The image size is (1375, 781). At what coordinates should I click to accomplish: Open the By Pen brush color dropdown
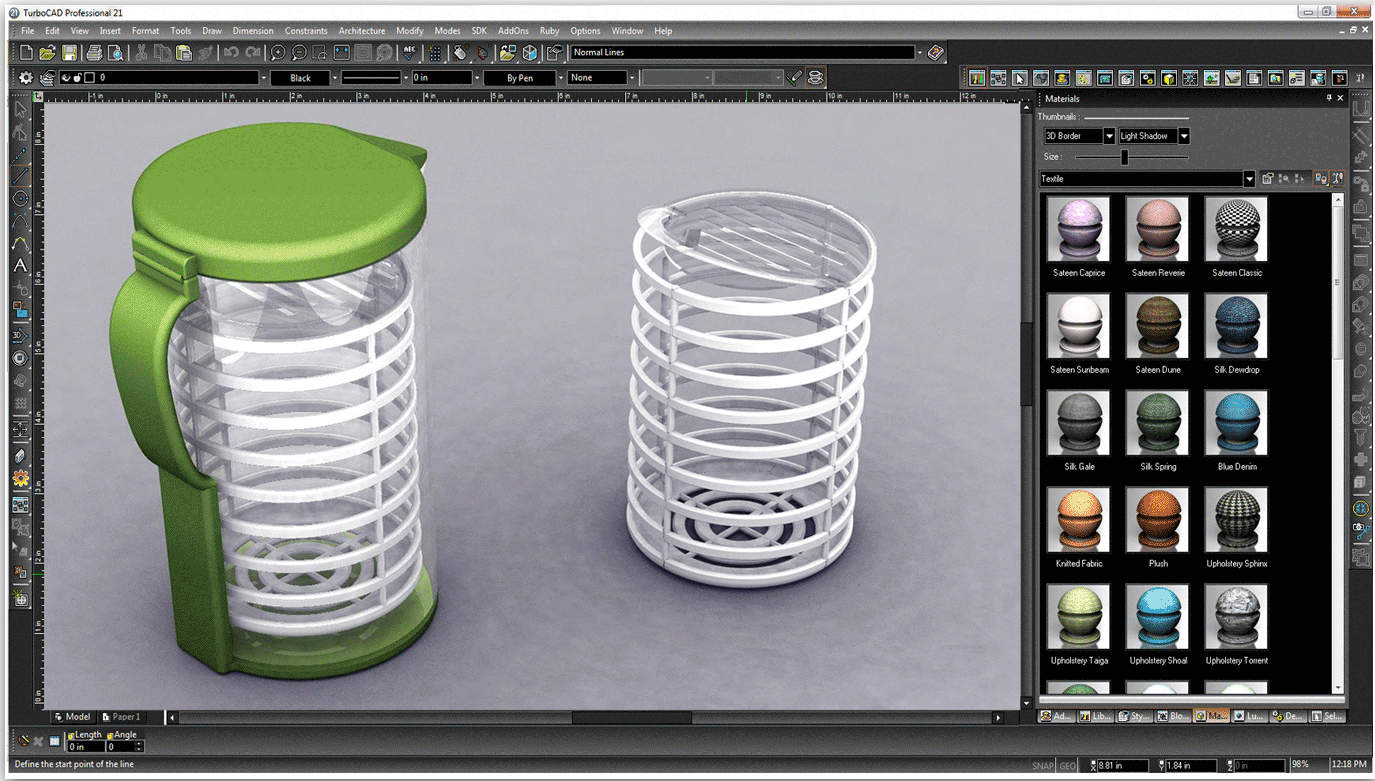click(x=560, y=77)
